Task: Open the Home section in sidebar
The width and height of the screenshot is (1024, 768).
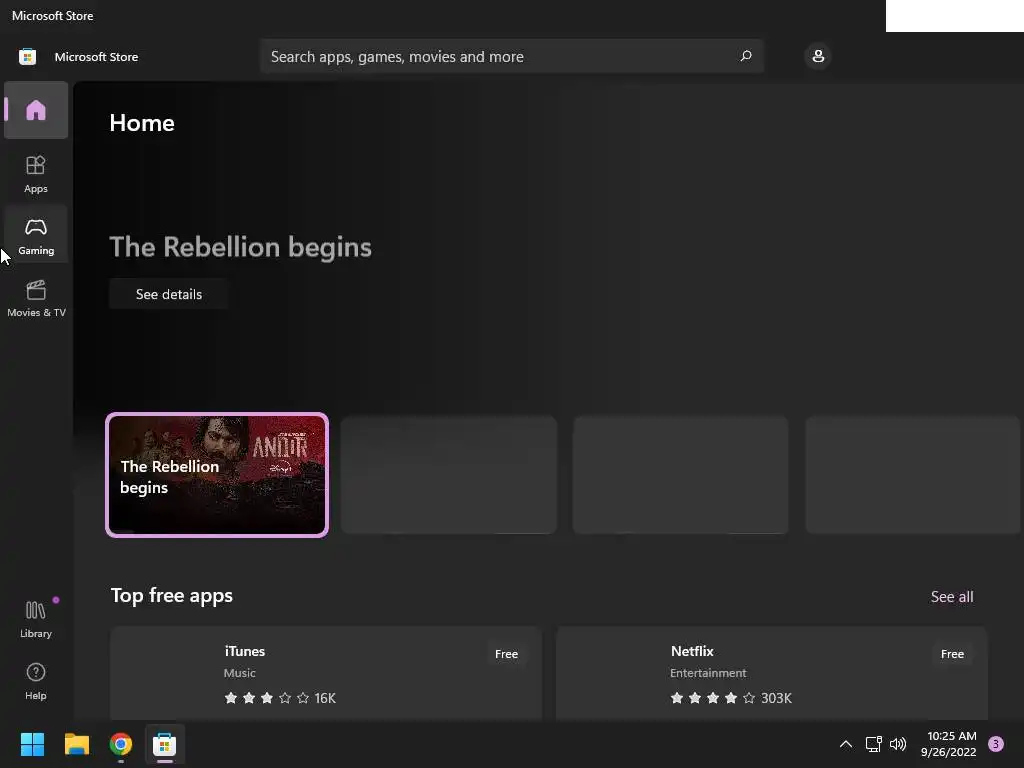Action: pos(36,110)
